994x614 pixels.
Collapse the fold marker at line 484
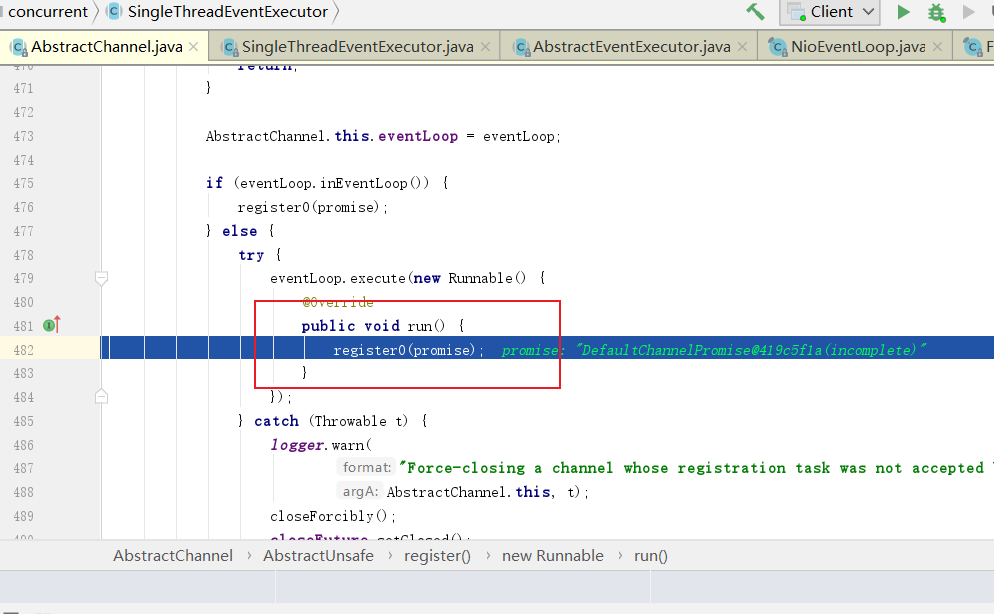tap(101, 397)
